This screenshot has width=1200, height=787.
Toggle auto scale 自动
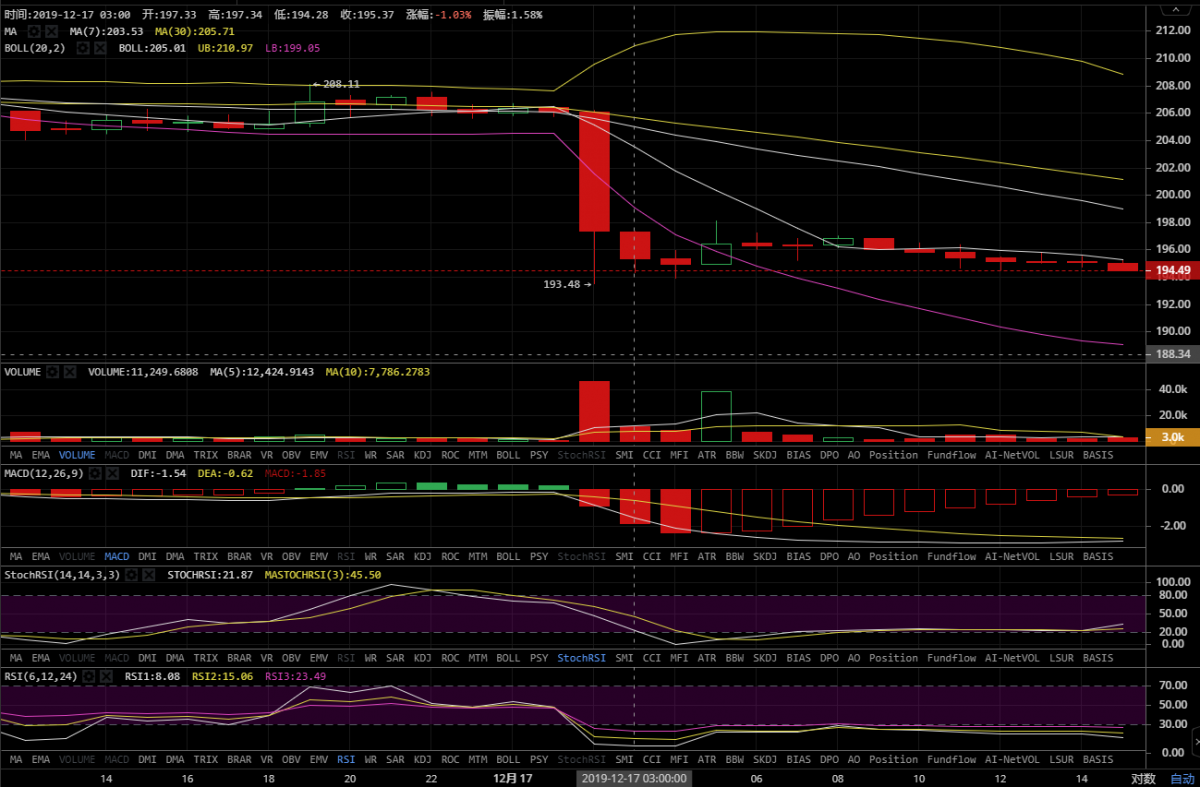pyautogui.click(x=1182, y=778)
